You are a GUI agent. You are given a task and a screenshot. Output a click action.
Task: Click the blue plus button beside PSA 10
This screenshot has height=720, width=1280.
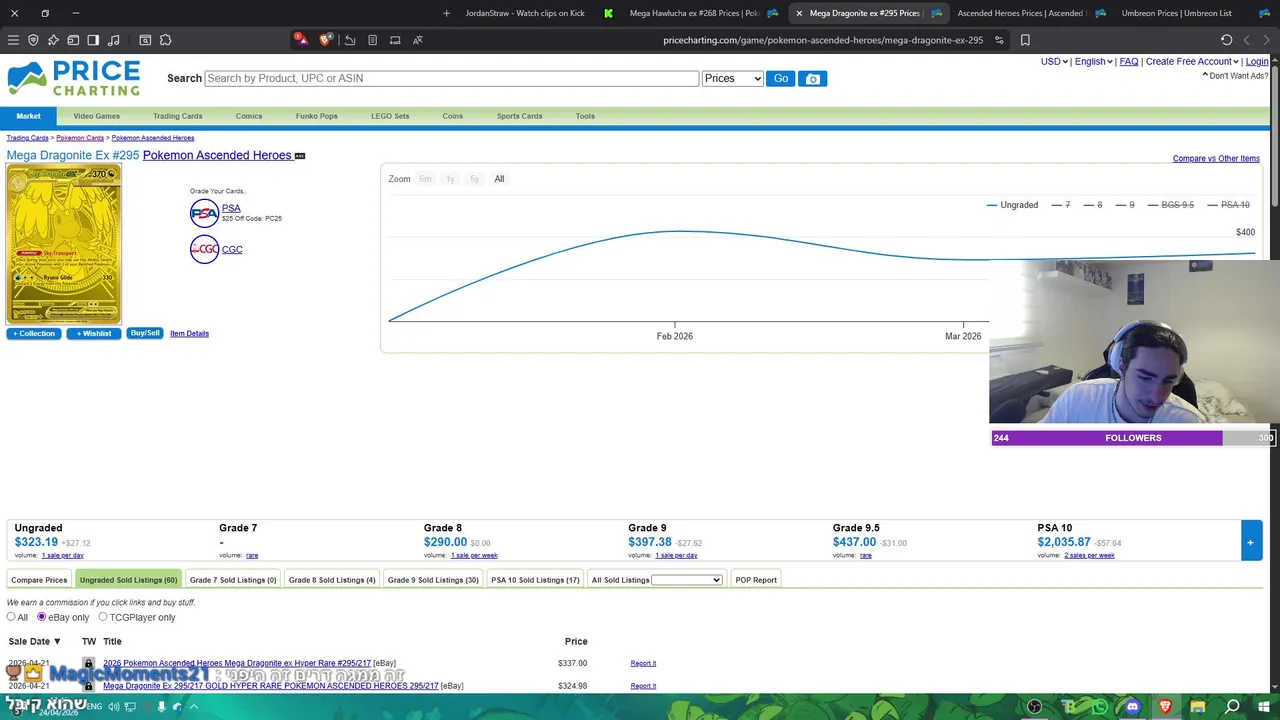[1250, 542]
